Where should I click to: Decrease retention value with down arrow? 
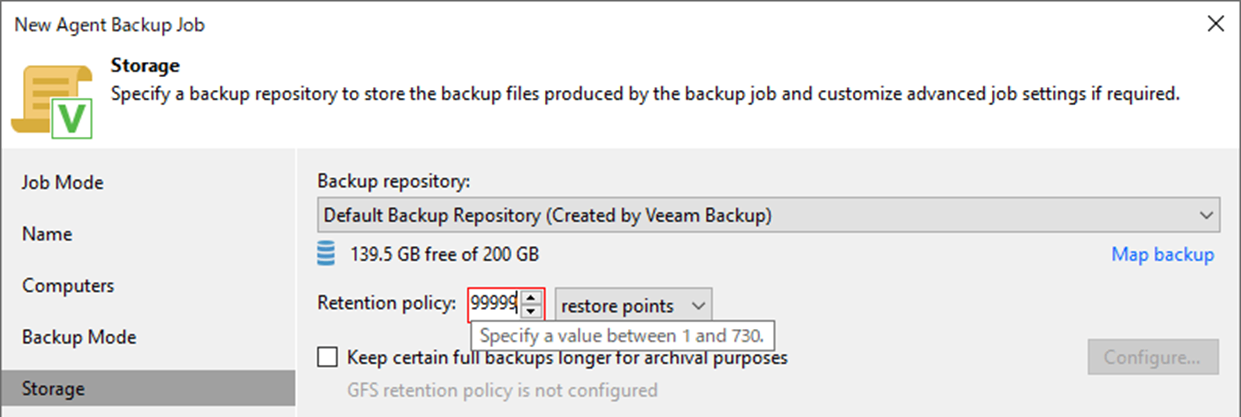531,311
